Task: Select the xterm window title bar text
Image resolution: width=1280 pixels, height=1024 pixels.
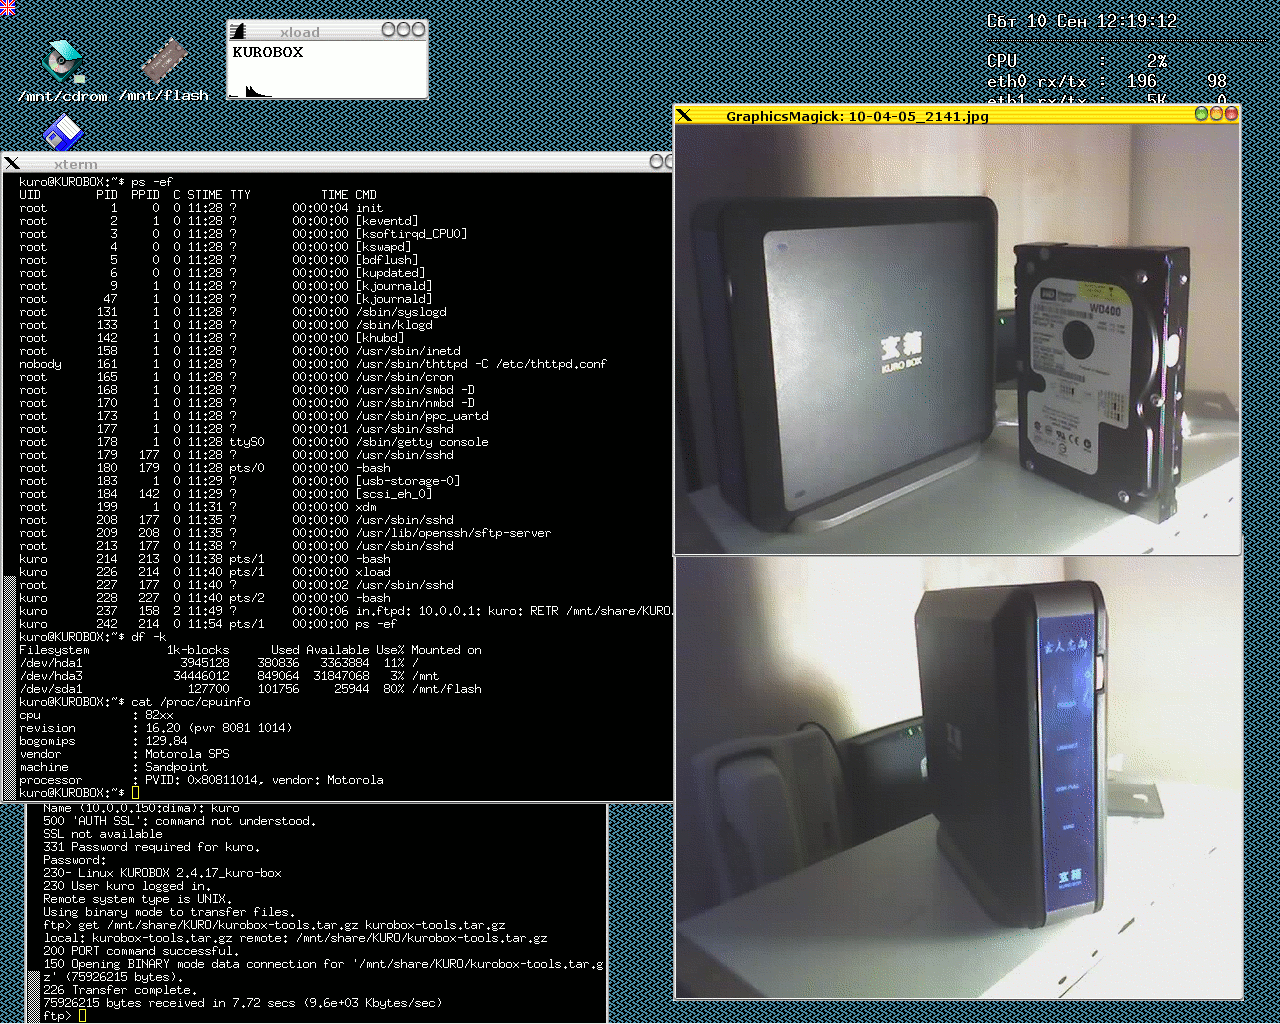Action: pos(76,164)
